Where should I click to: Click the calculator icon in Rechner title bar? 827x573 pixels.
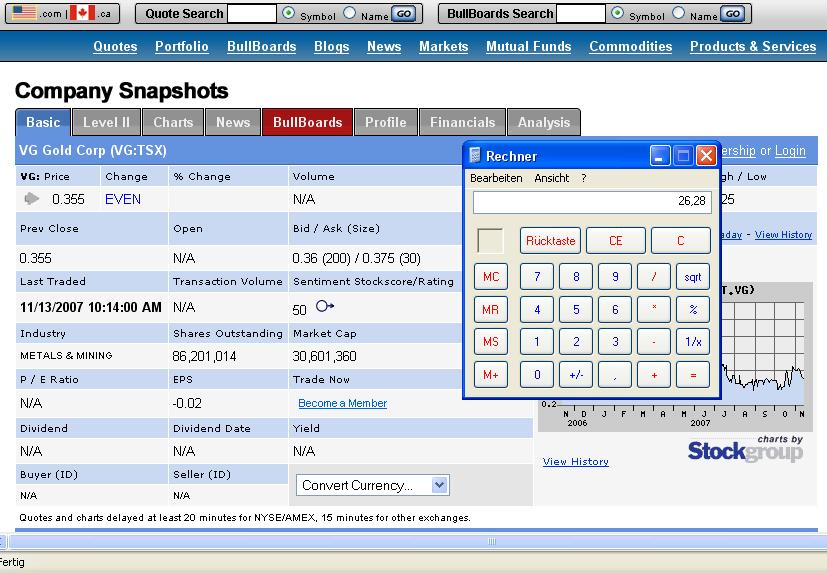pyautogui.click(x=475, y=155)
